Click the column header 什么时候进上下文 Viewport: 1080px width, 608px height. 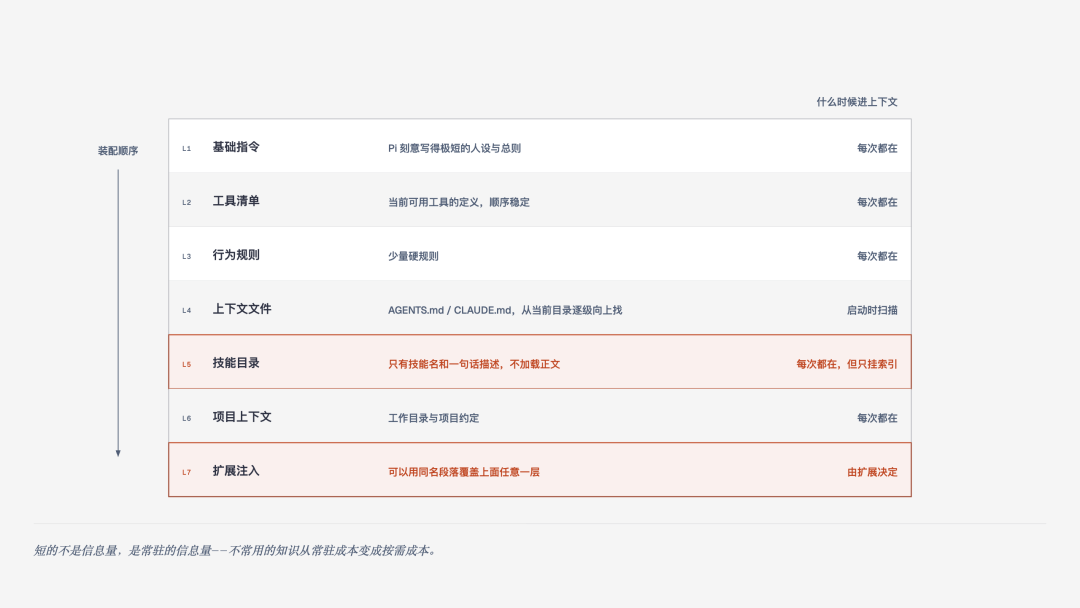[x=857, y=102]
